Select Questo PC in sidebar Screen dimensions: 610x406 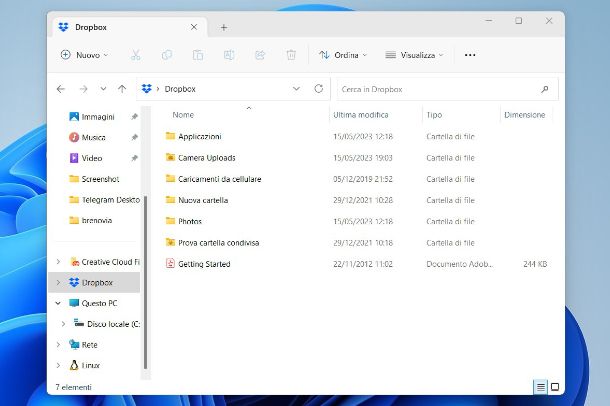(93, 303)
